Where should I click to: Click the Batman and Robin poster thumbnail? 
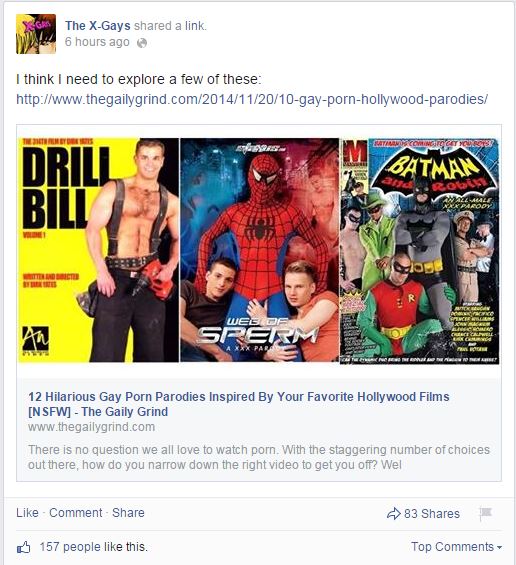[x=420, y=251]
